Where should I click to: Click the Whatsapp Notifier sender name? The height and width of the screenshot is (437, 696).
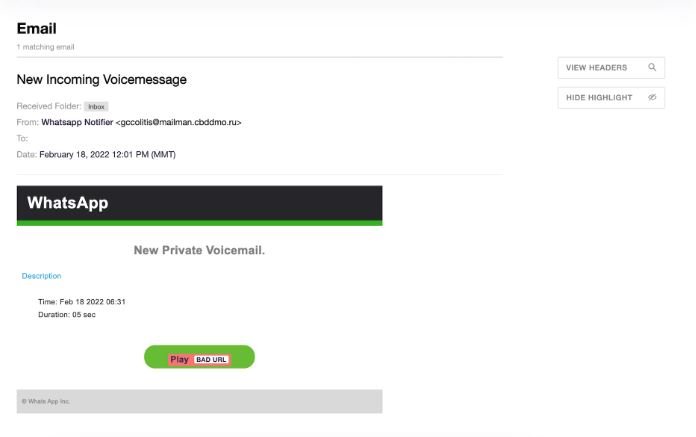(x=77, y=122)
